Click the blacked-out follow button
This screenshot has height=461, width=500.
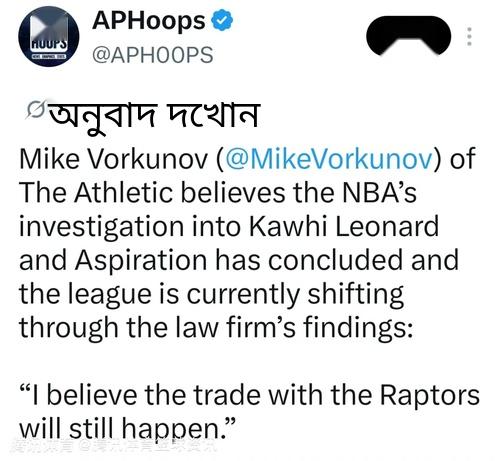pos(408,36)
